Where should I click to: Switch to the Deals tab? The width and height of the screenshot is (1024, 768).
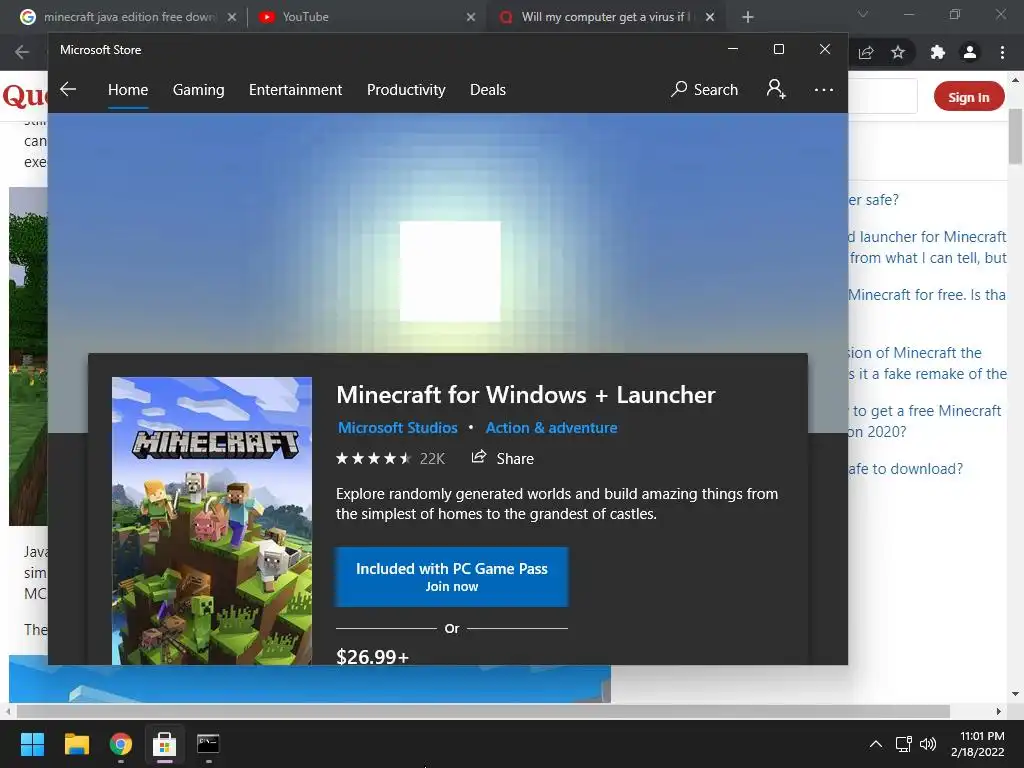[488, 89]
